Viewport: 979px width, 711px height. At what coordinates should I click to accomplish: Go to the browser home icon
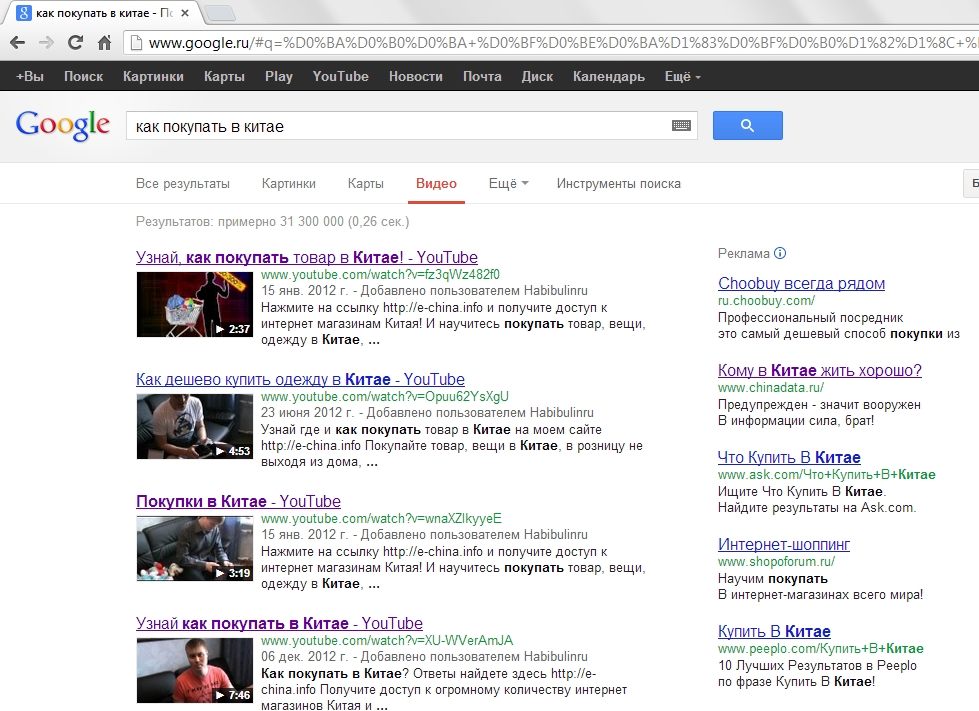click(105, 42)
